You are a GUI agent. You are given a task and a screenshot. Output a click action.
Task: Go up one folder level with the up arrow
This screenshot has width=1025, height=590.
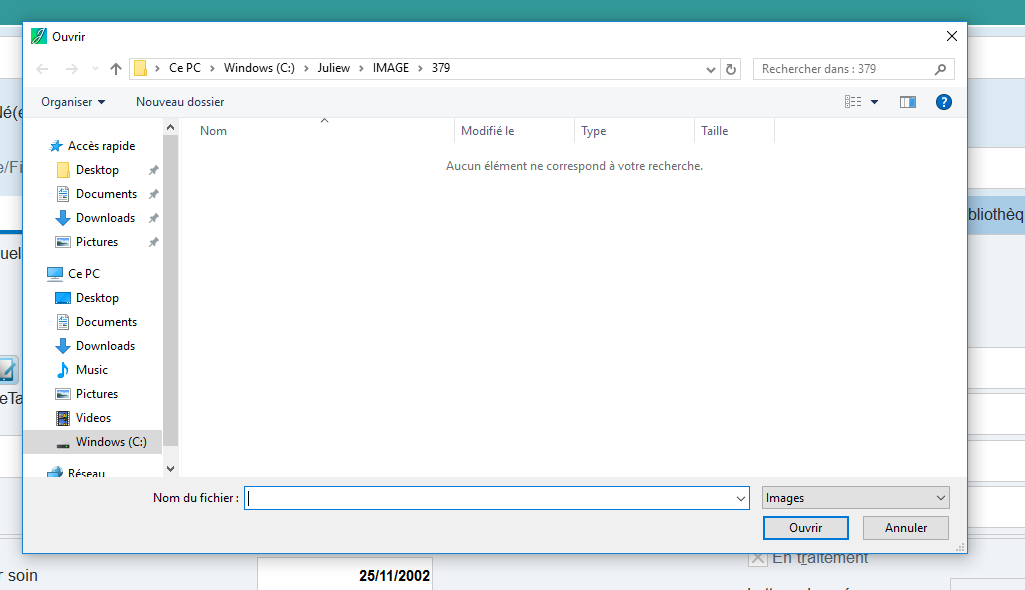[116, 69]
